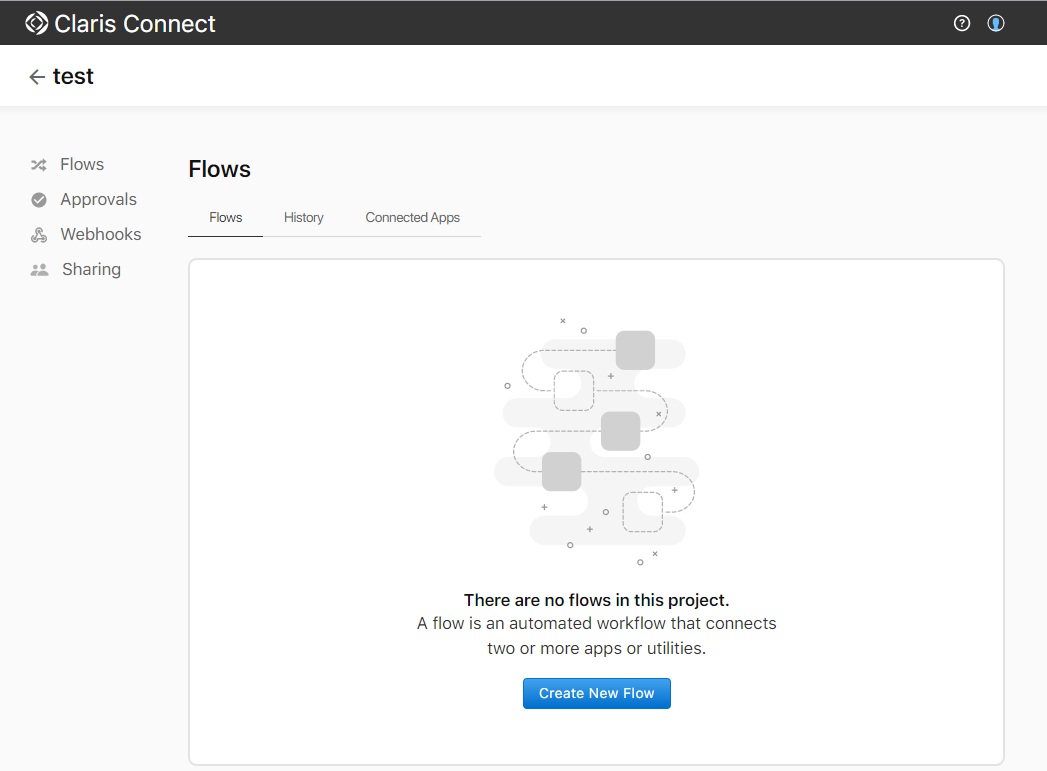This screenshot has width=1047, height=771.
Task: Click the Approvals checkmark icon in sidebar
Action: (39, 200)
